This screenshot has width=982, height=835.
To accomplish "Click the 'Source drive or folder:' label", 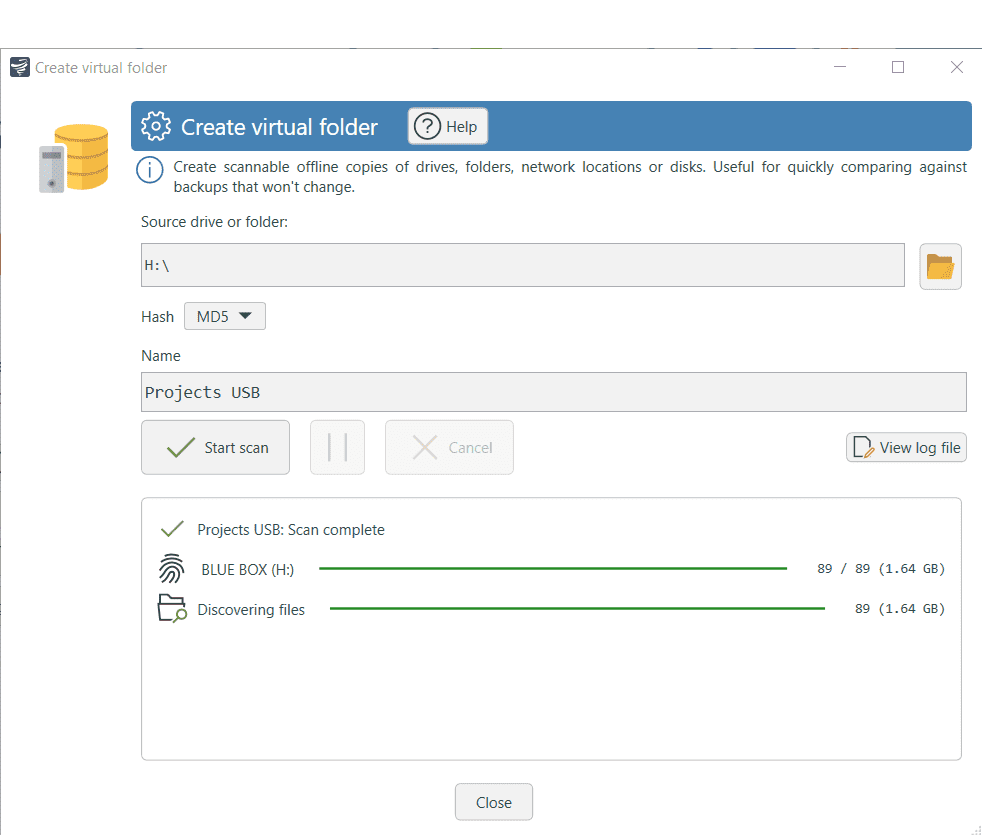I will [214, 222].
